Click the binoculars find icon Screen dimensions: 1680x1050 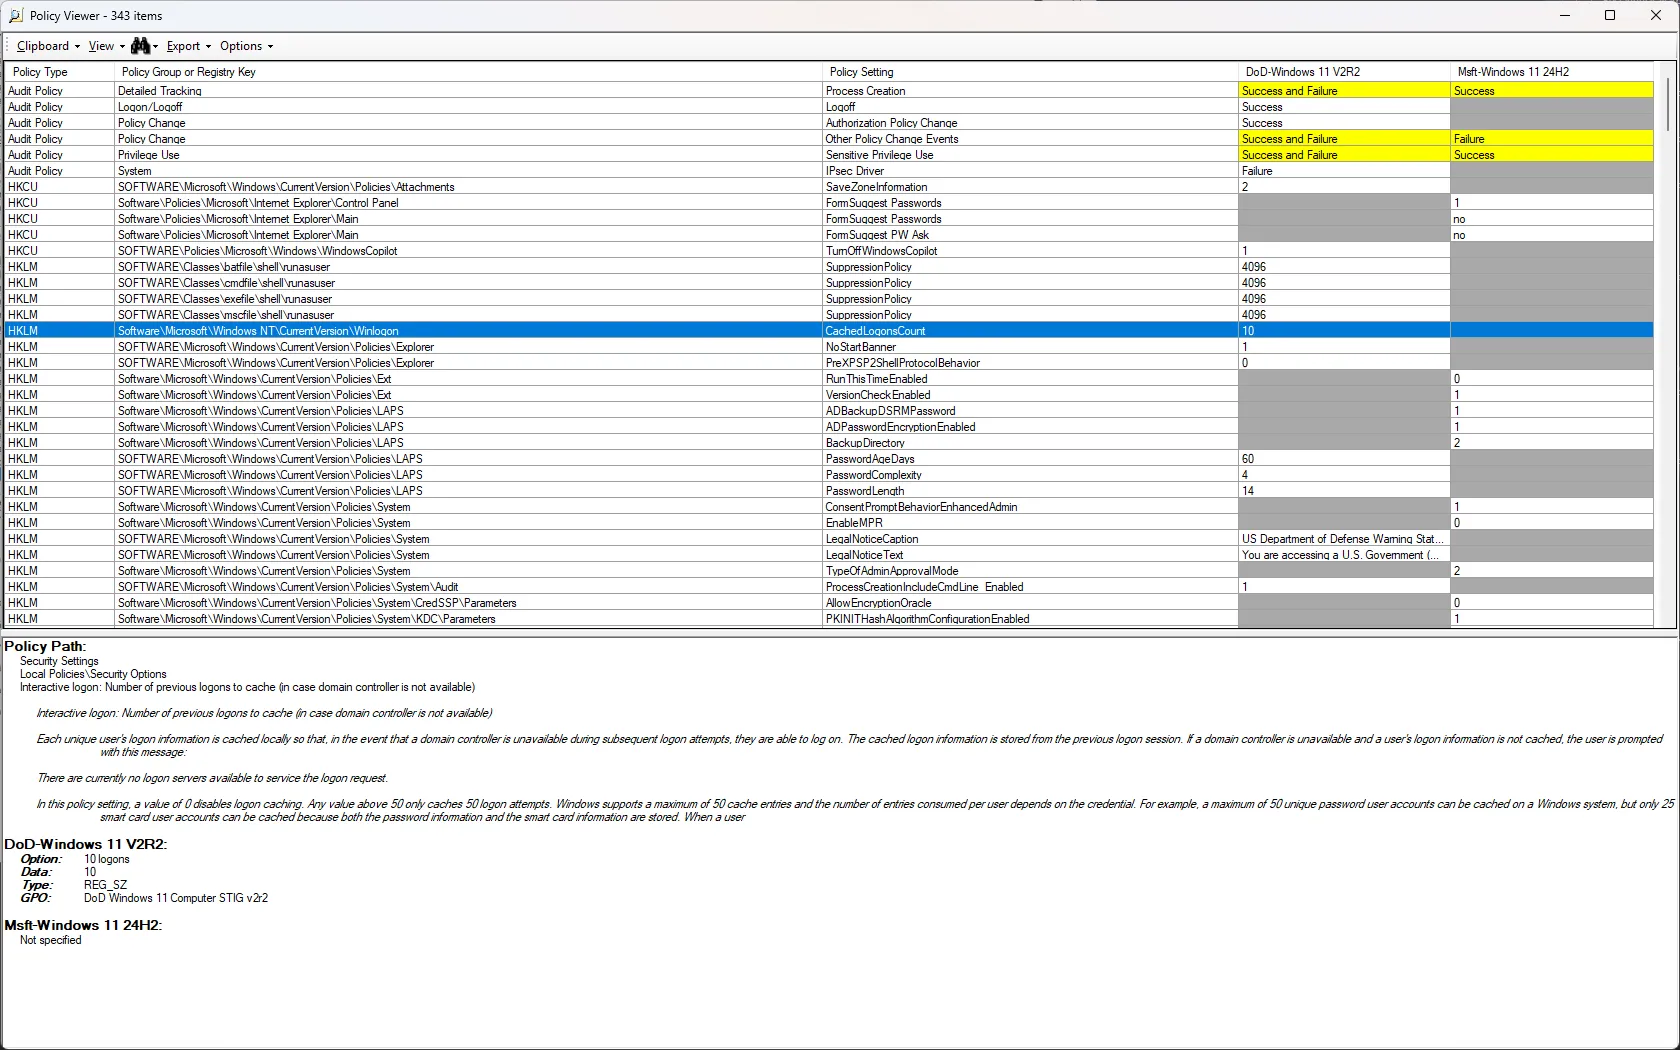coord(140,46)
